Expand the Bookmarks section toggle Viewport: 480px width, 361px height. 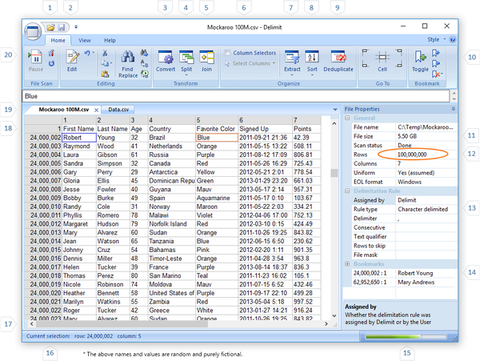347,264
